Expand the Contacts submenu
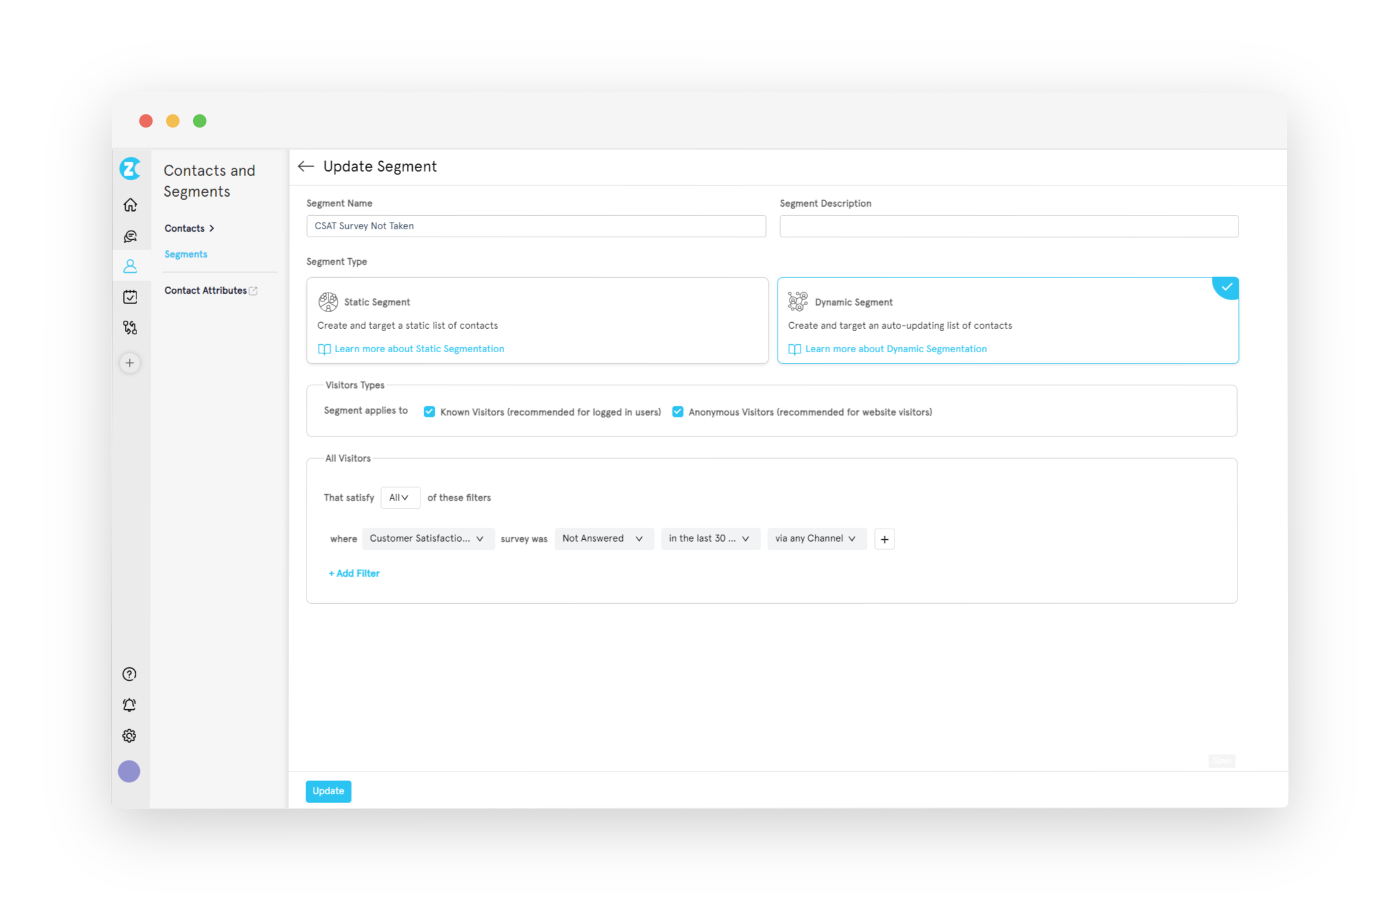Screen dimensions: 1400x900 click(x=190, y=229)
